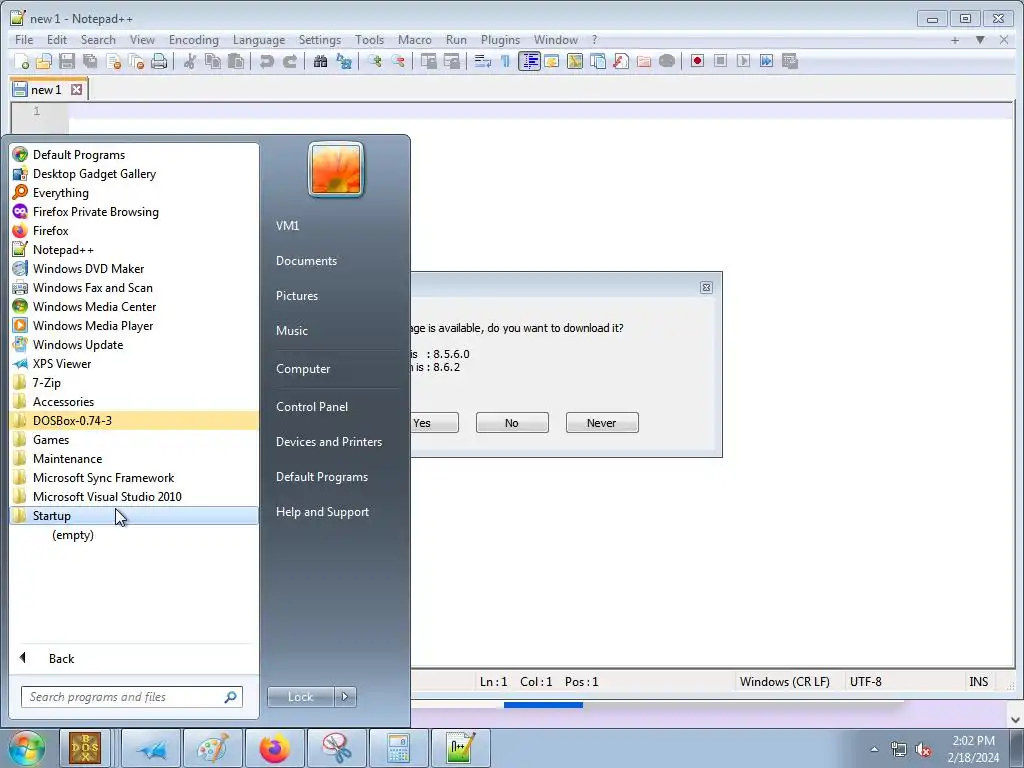Screen dimensions: 1024x768
Task: Open Paint from the taskbar
Action: point(213,748)
